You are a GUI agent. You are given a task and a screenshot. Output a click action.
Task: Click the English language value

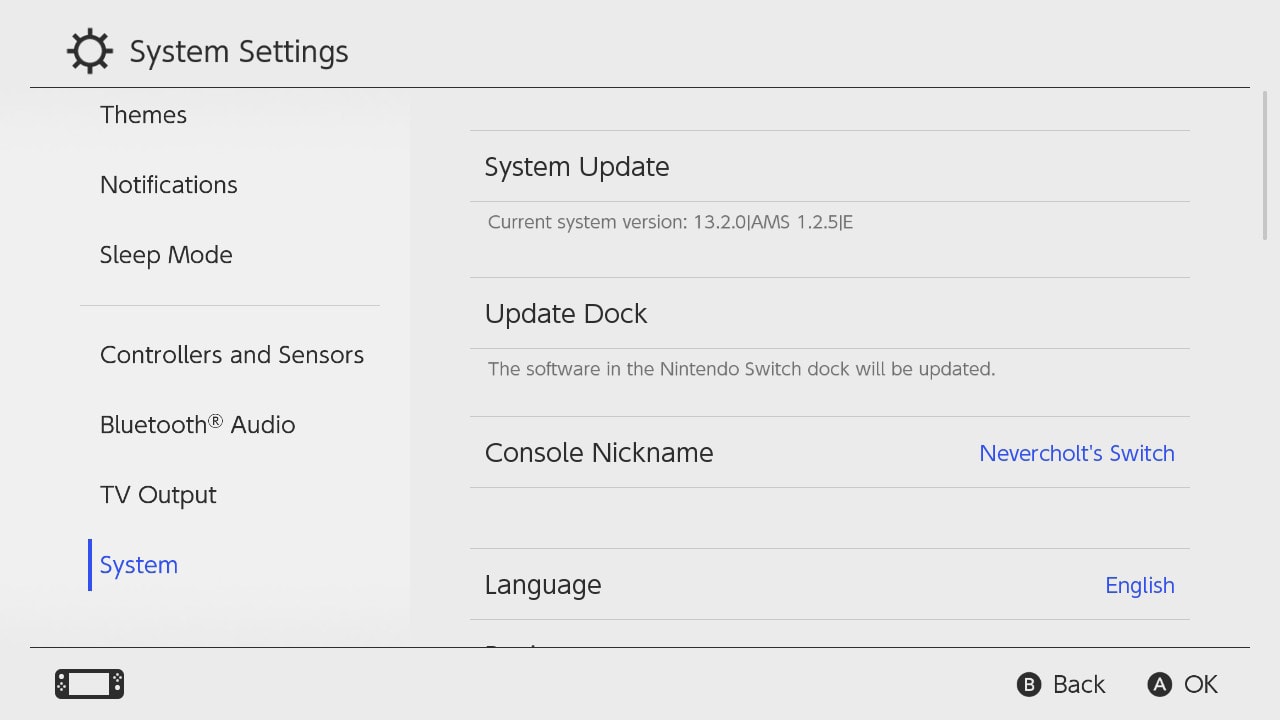click(x=1140, y=584)
